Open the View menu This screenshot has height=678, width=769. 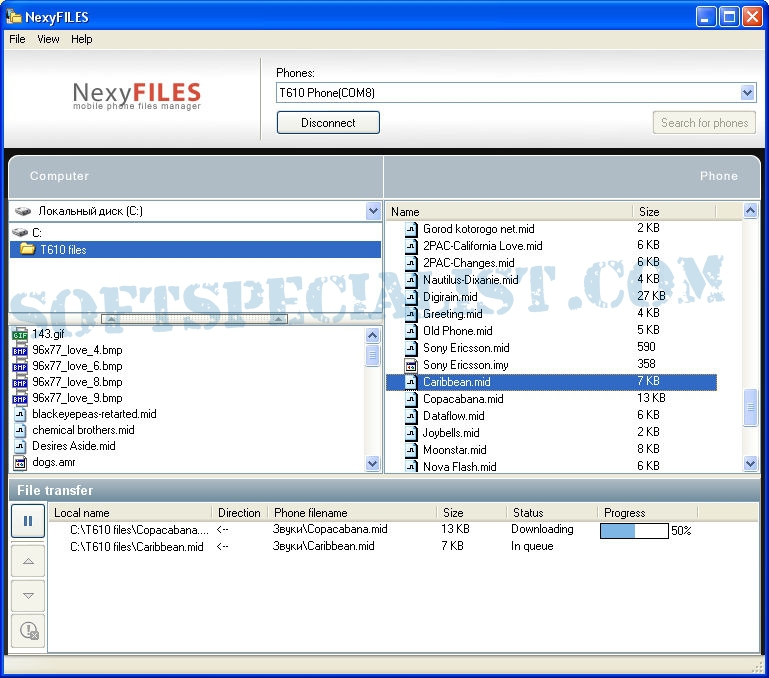click(x=48, y=39)
